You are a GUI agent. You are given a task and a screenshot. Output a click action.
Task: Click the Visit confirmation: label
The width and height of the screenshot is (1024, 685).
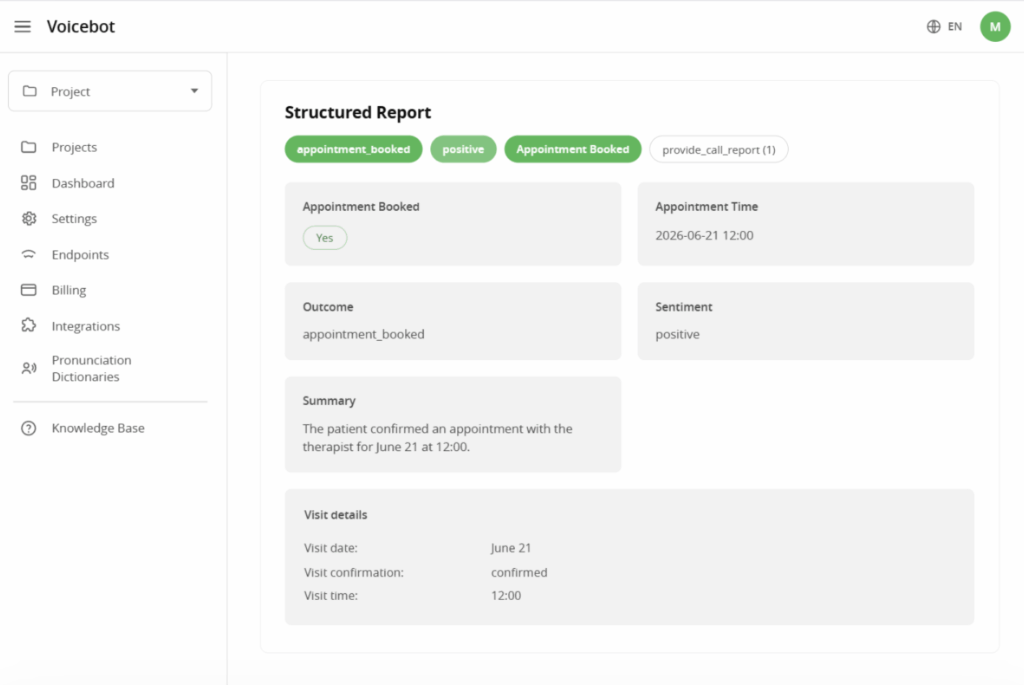(x=353, y=572)
